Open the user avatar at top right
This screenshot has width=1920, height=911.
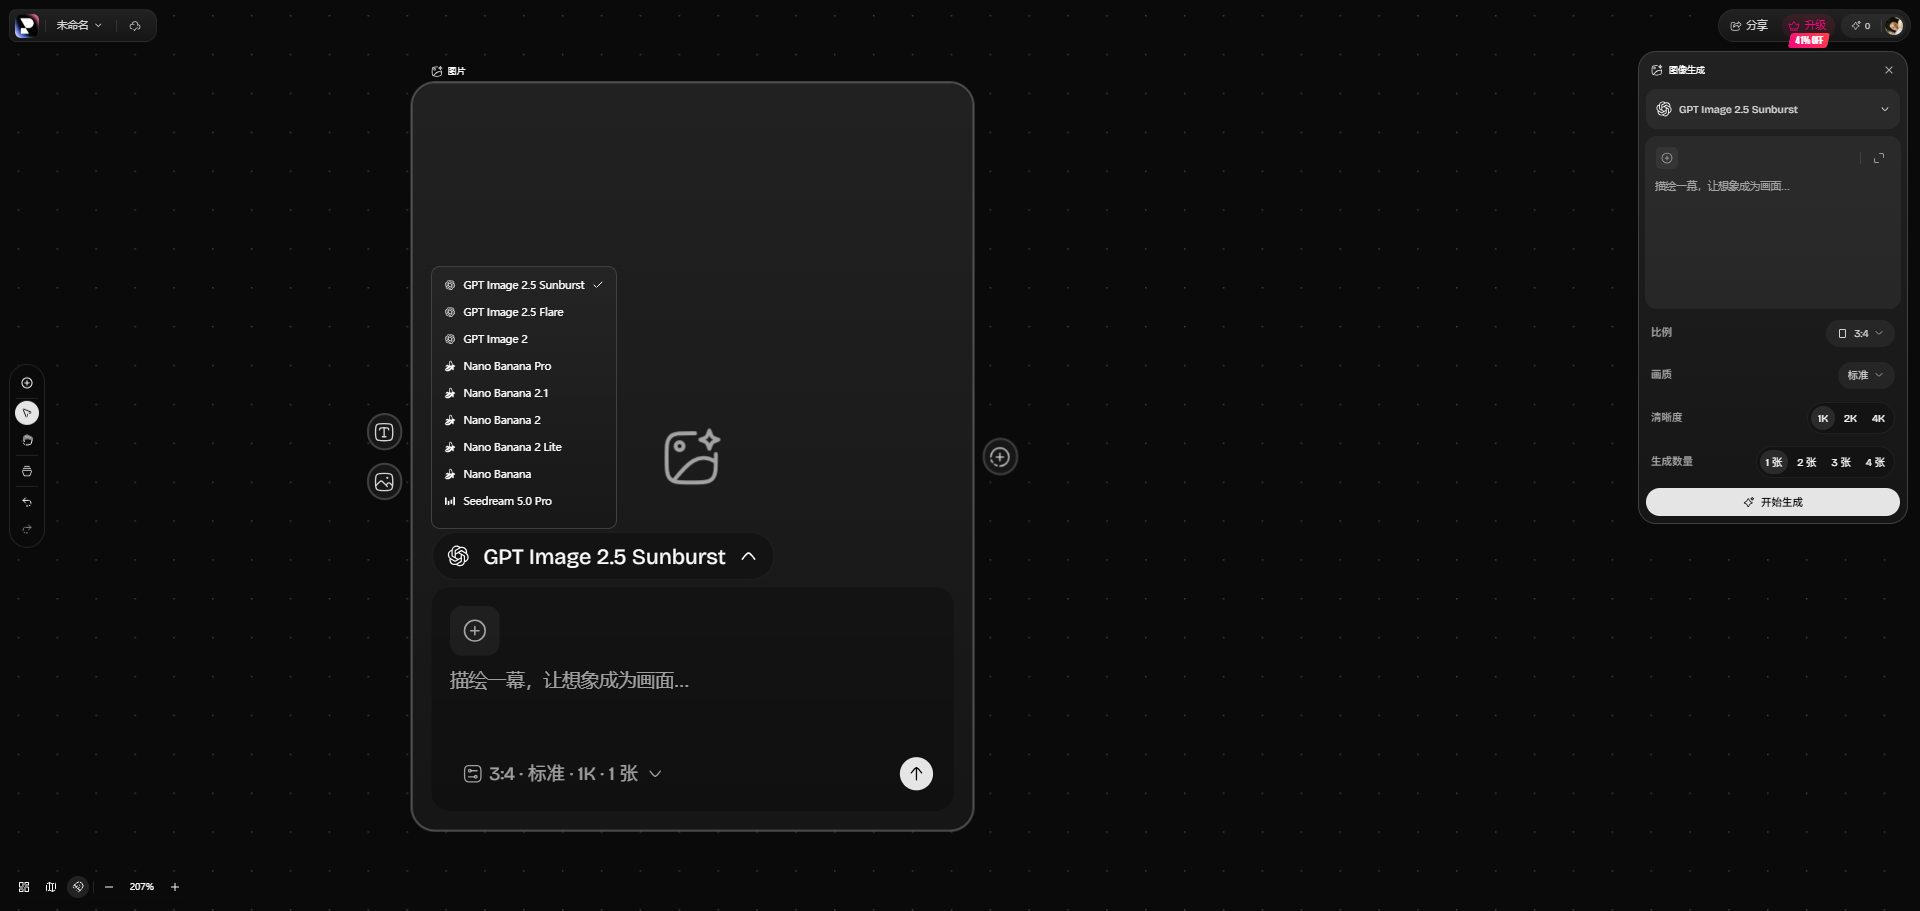pos(1894,26)
